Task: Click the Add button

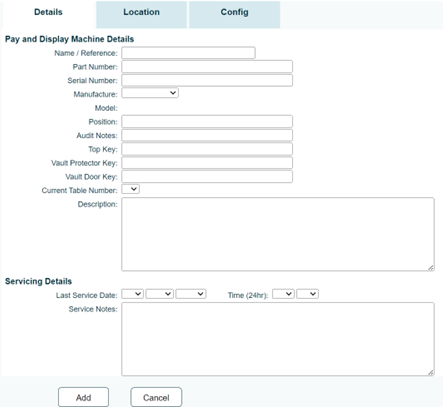Action: tap(83, 397)
